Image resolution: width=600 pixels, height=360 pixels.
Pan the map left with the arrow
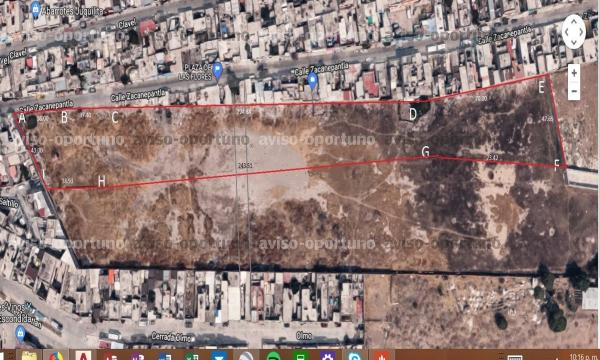566,32
